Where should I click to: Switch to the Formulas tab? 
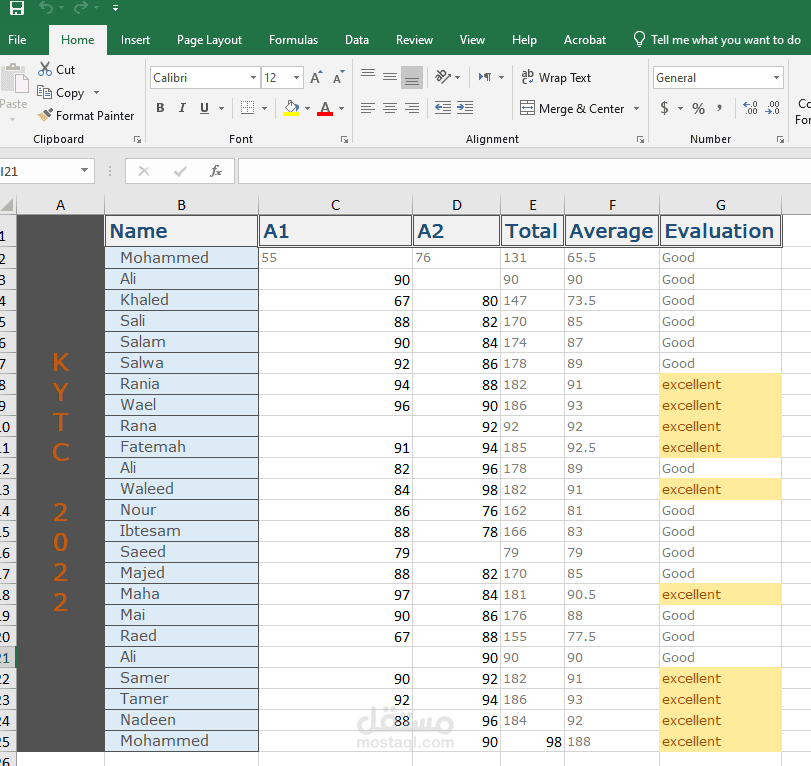293,40
